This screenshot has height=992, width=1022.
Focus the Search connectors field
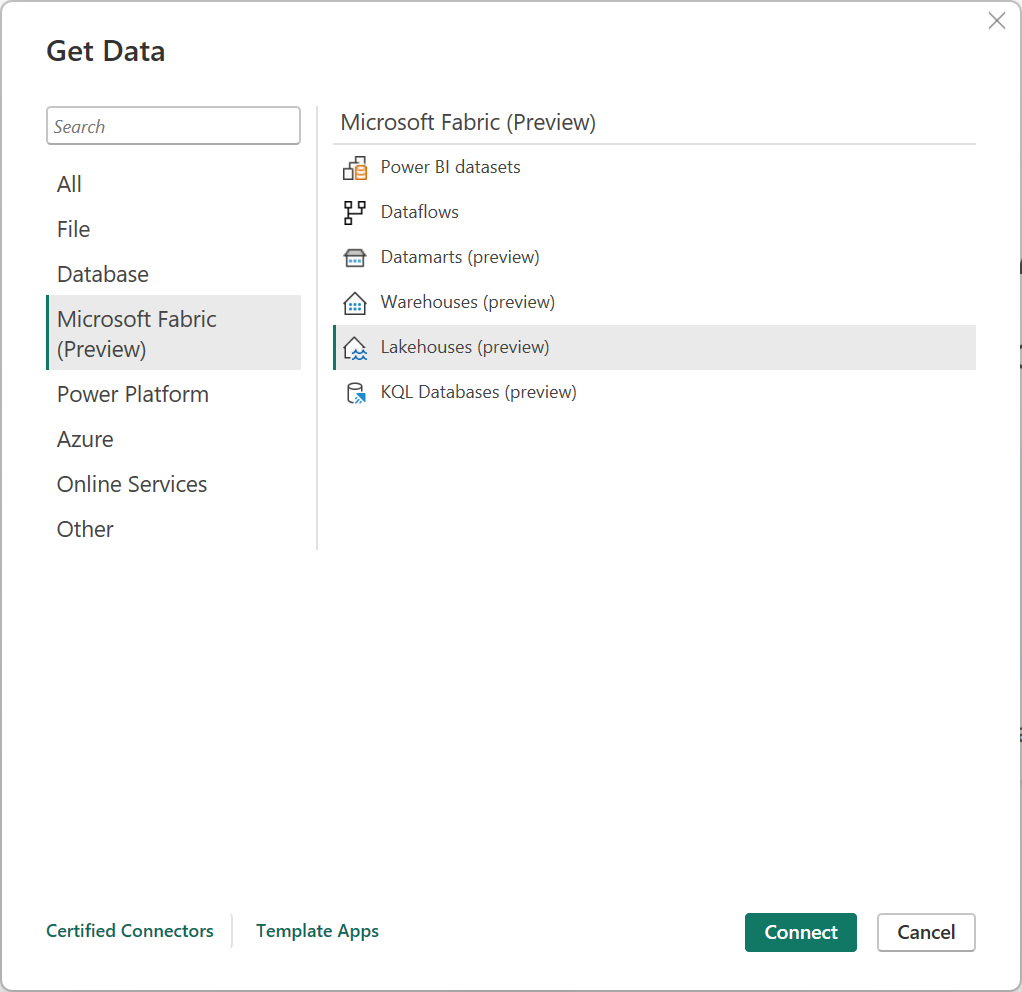point(173,126)
